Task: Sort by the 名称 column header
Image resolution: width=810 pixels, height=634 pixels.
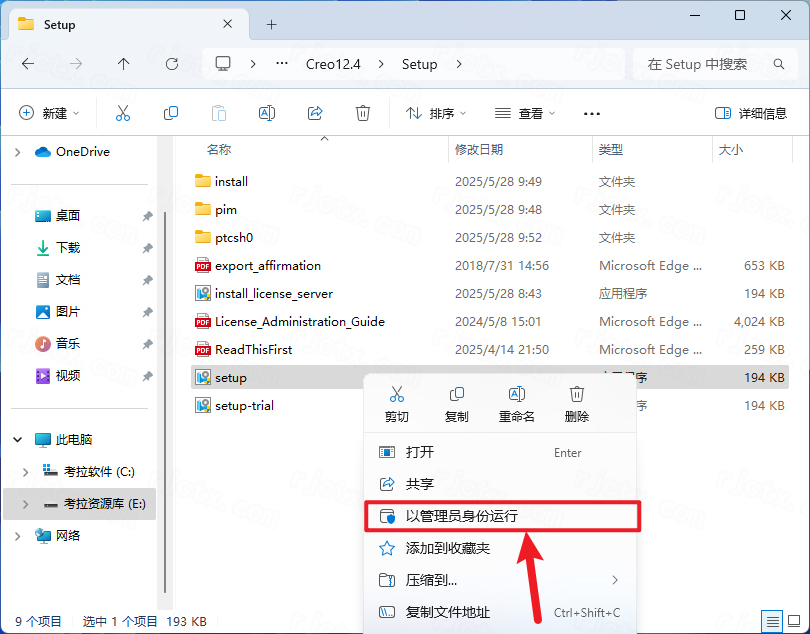Action: [x=219, y=150]
